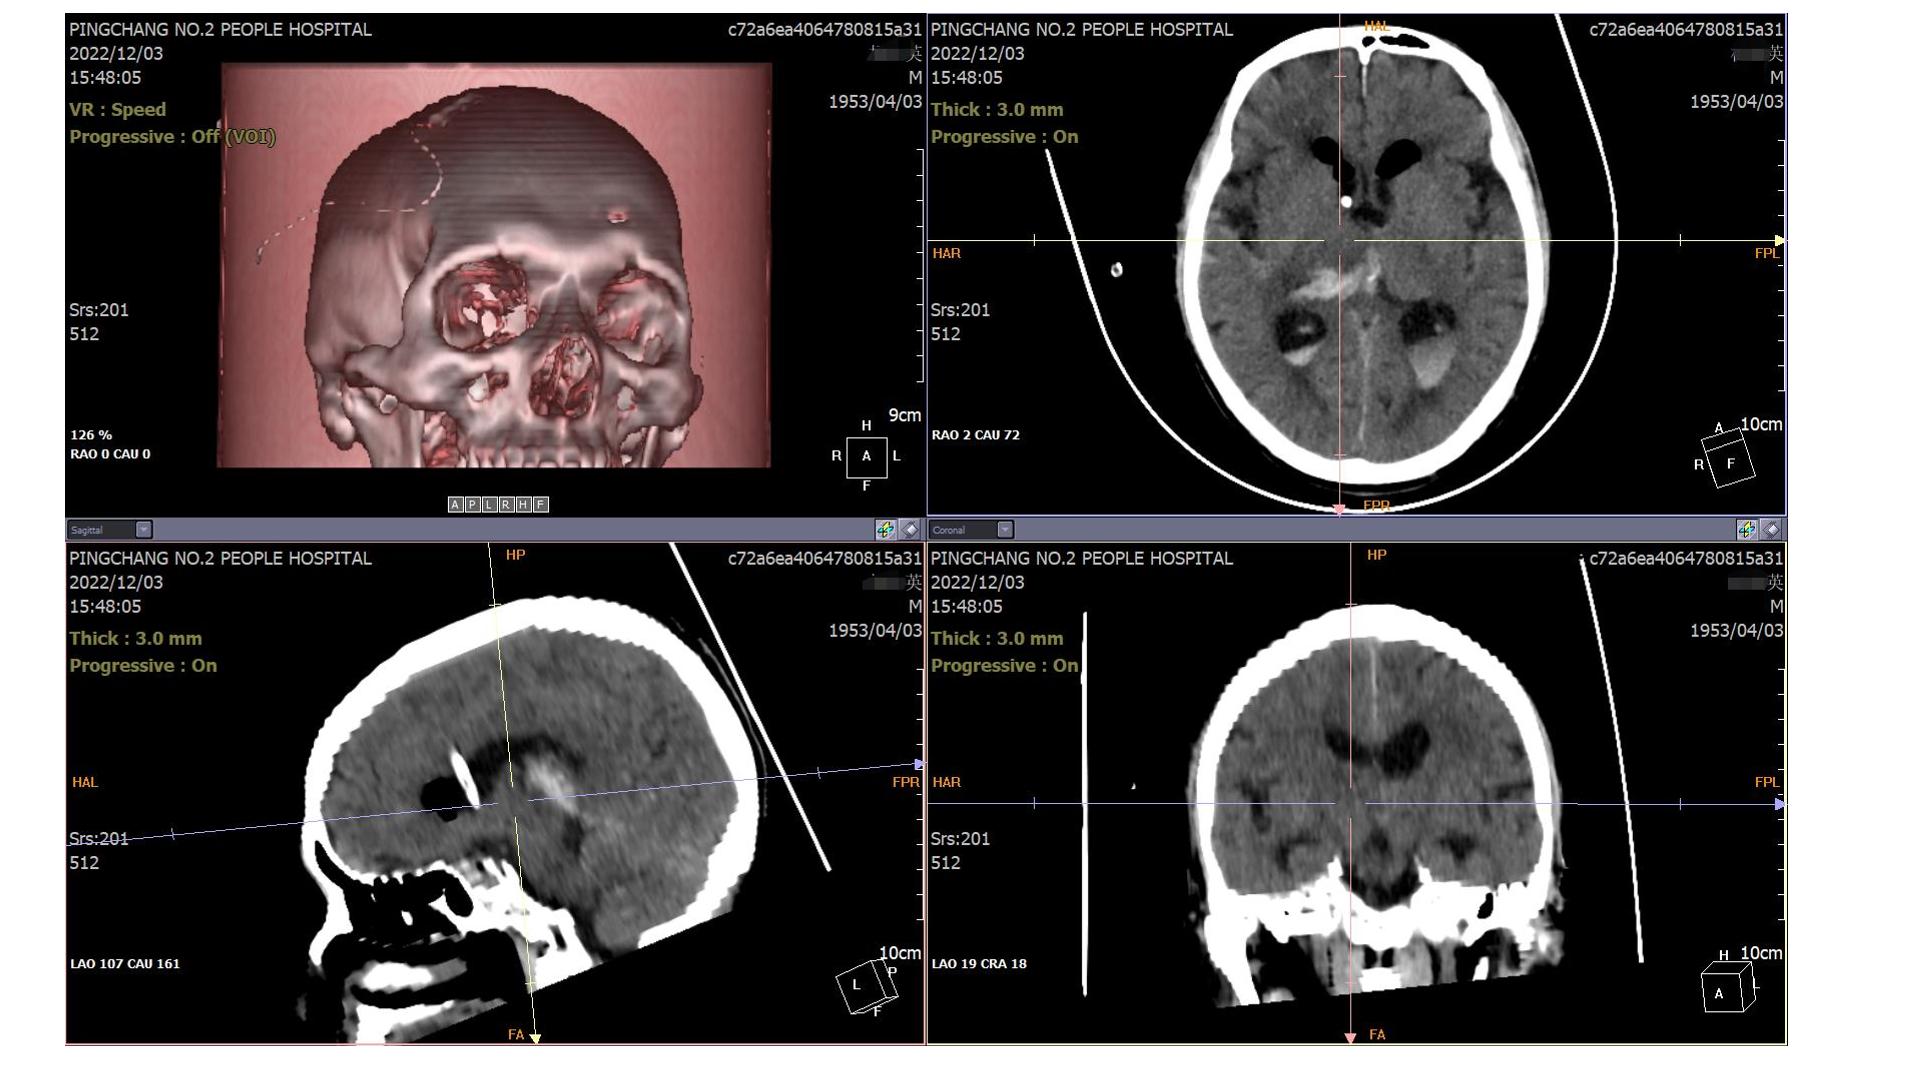
Task: Click Progressive : Off (VOI) label
Action: 172,137
